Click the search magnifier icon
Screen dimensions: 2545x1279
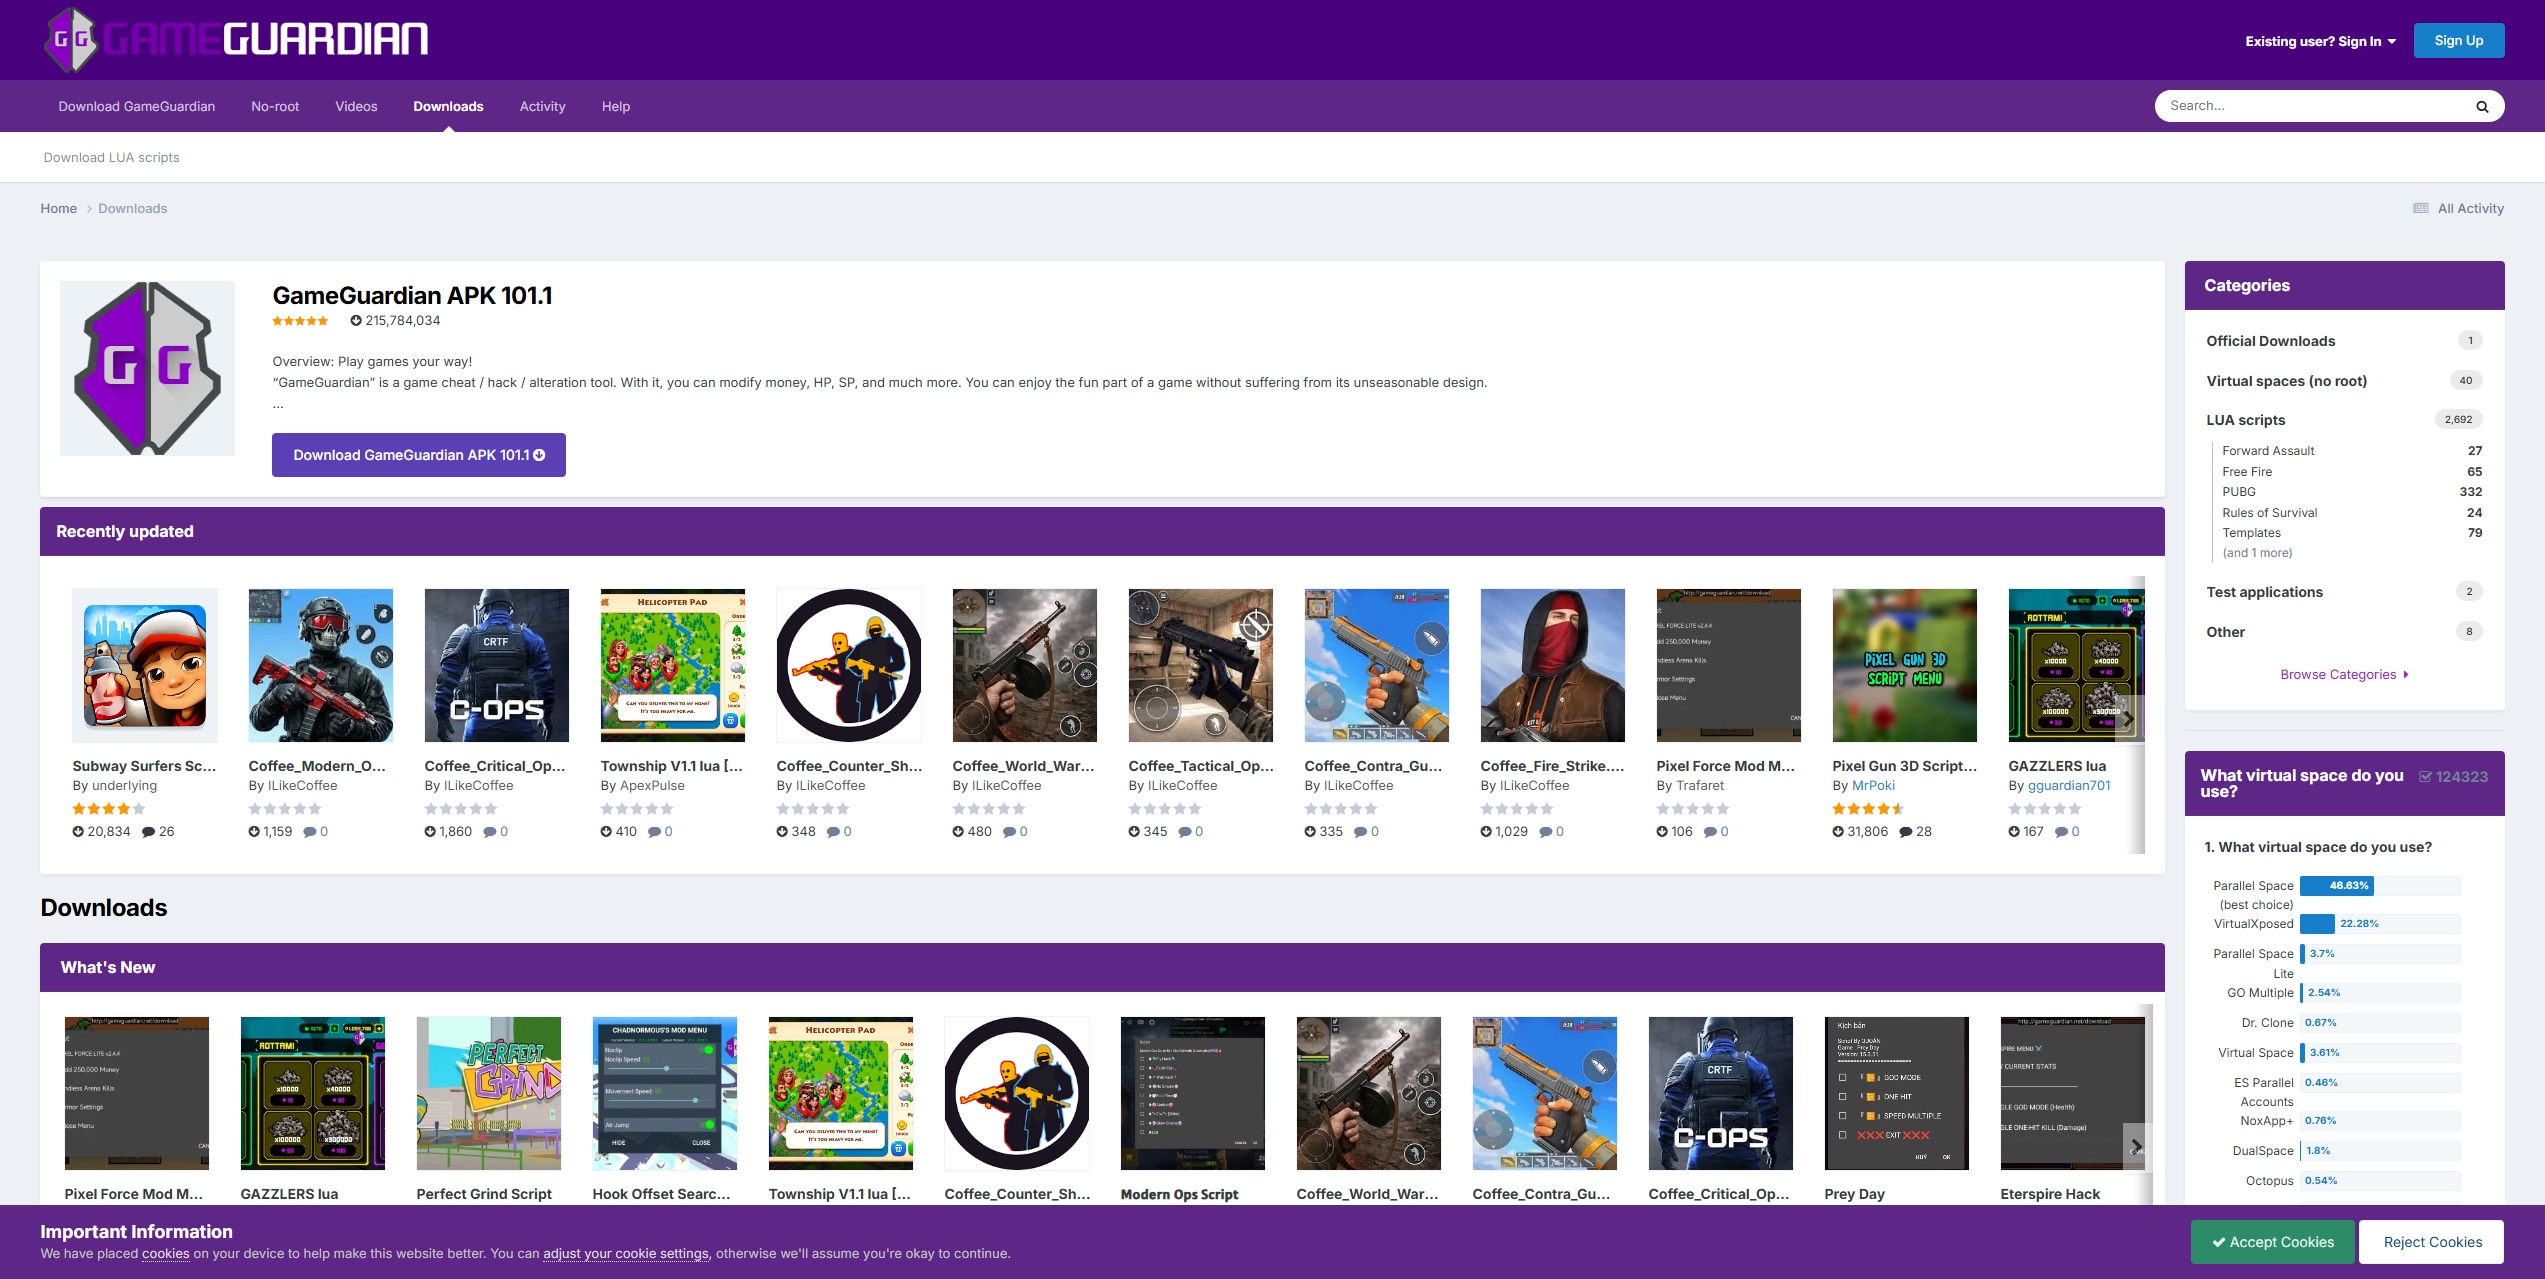pyautogui.click(x=2481, y=107)
